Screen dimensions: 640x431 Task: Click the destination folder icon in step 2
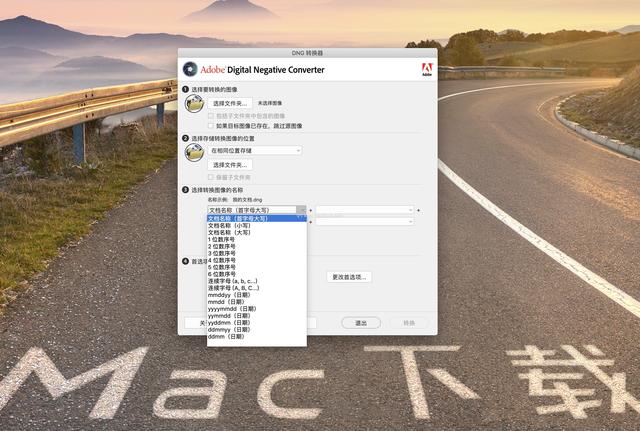194,152
